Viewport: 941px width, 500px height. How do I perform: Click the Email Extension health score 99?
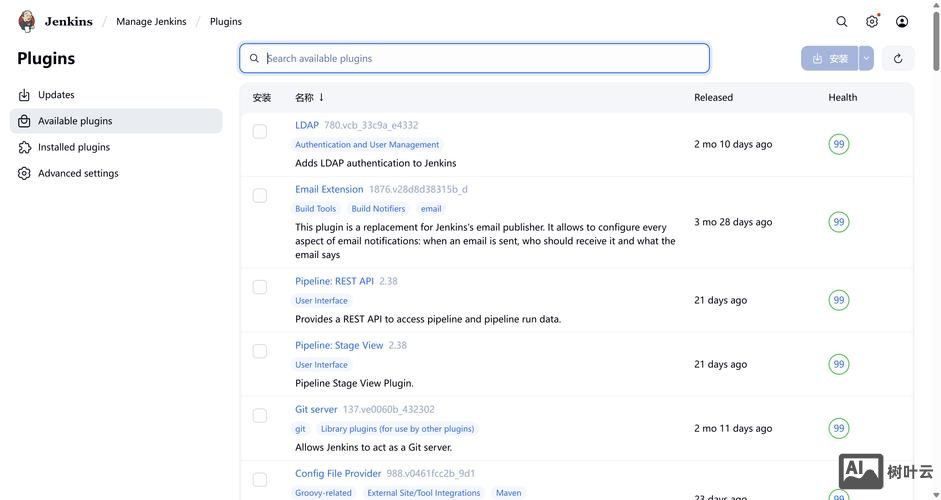(x=838, y=222)
